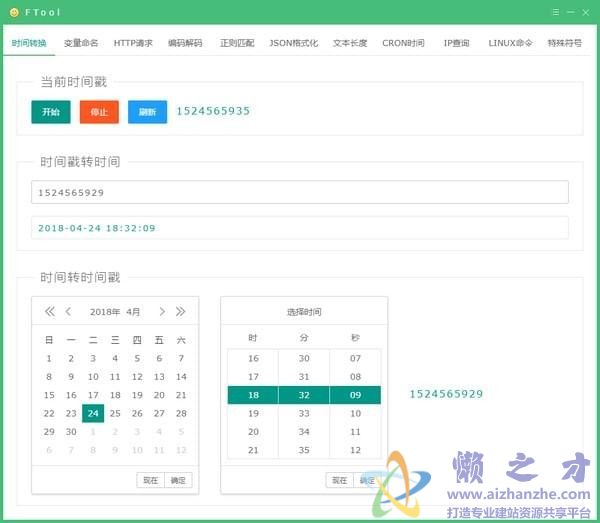Viewport: 600px width, 523px height.
Task: Choose April 13 in the calendar
Action: tap(159, 377)
